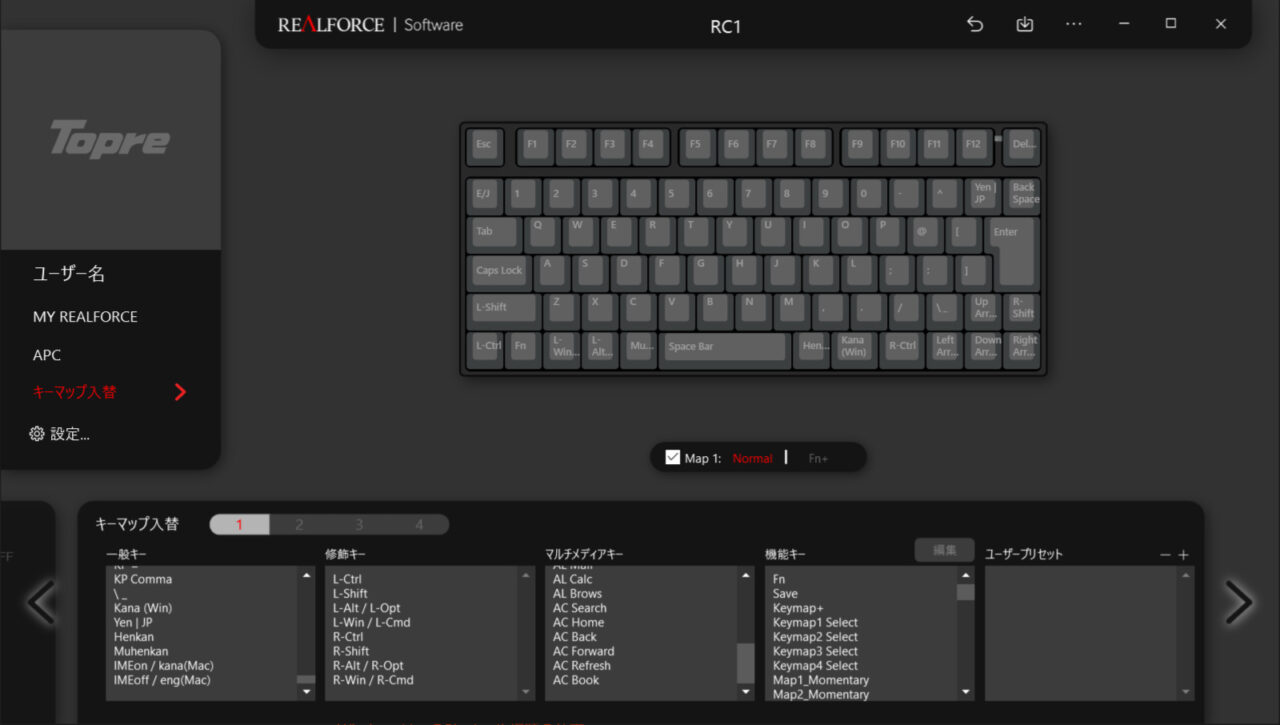Click the minus icon to remove user preset
Image resolution: width=1280 pixels, height=725 pixels.
[x=1165, y=555]
